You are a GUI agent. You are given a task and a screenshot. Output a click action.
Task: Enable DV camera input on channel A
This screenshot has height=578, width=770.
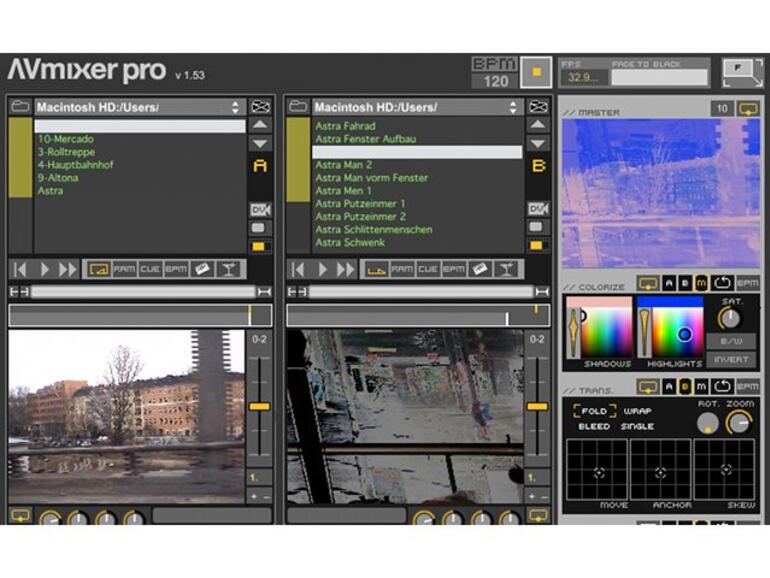click(260, 210)
